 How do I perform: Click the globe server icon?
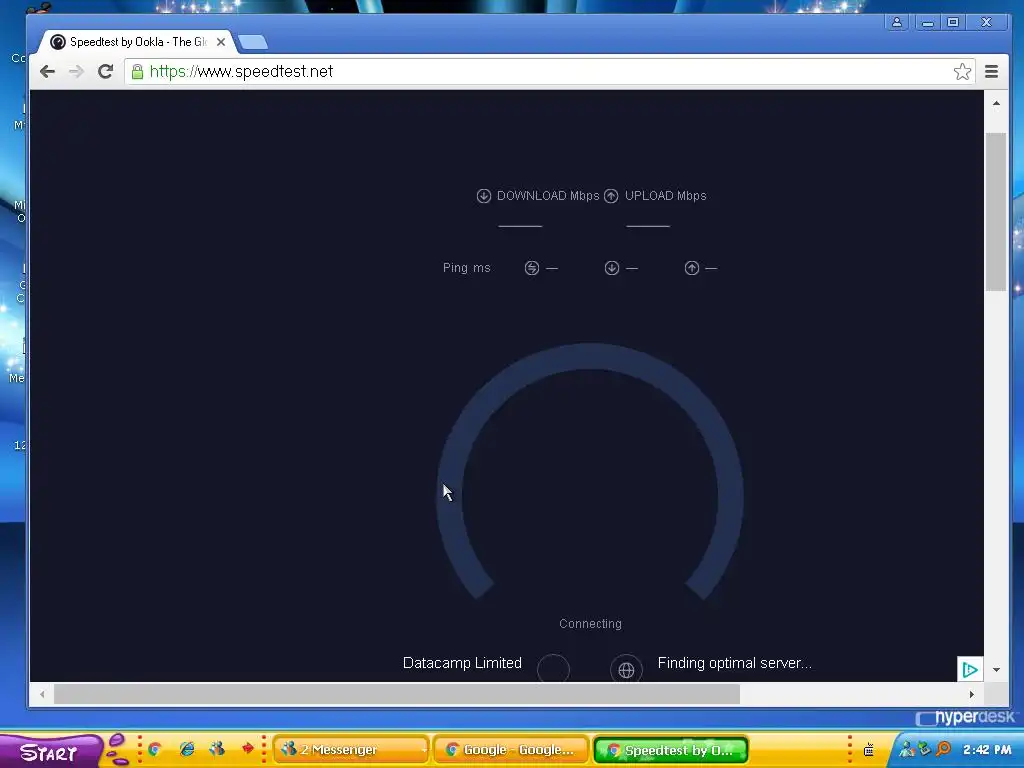tap(626, 669)
